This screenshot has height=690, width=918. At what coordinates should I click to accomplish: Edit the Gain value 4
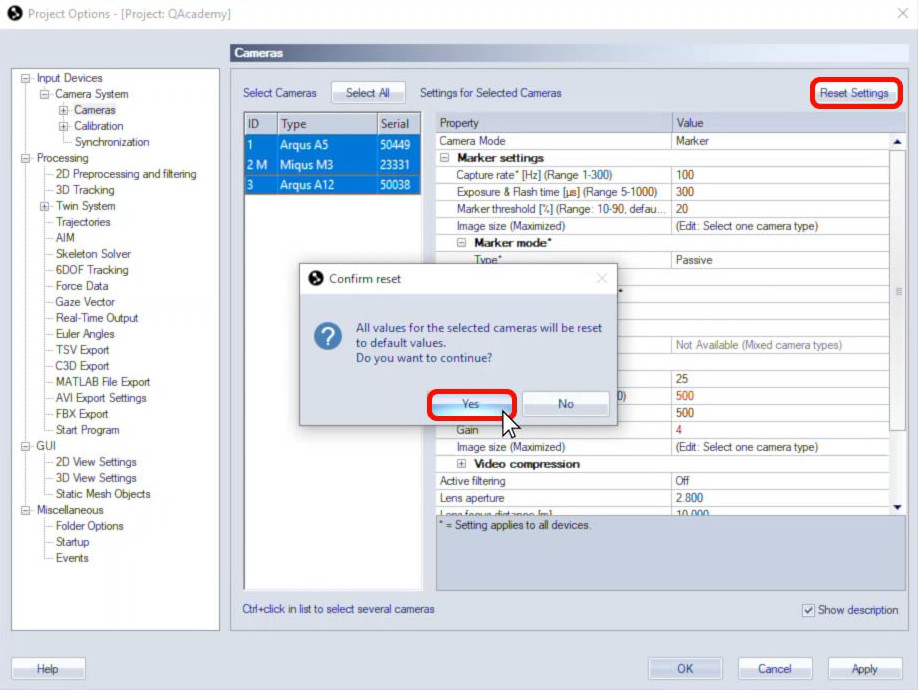(x=780, y=430)
